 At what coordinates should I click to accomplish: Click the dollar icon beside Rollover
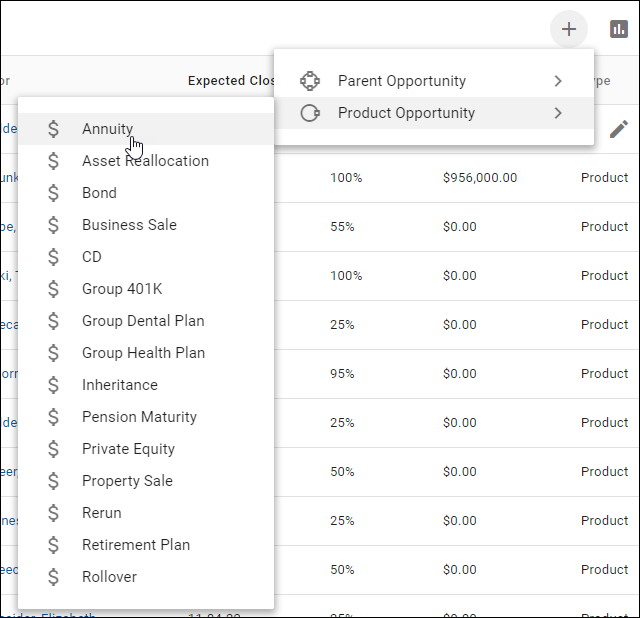pyautogui.click(x=54, y=577)
